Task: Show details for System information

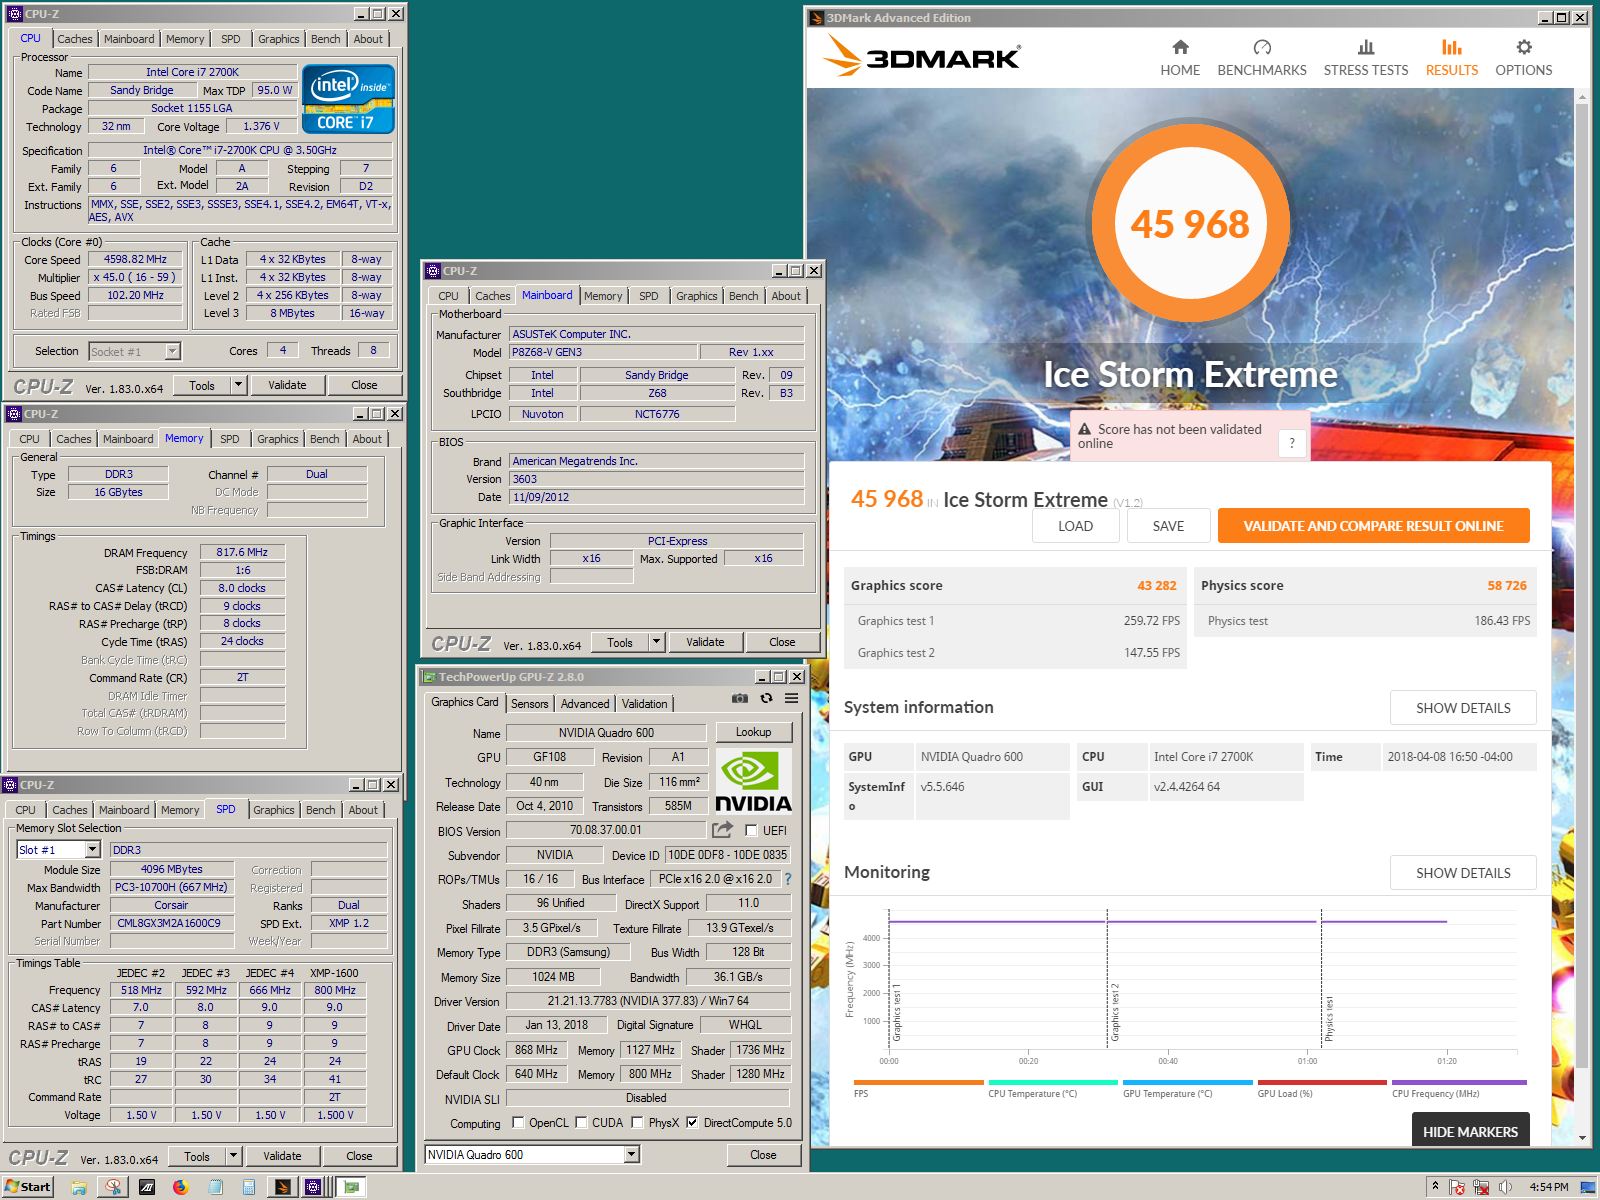Action: click(x=1463, y=708)
